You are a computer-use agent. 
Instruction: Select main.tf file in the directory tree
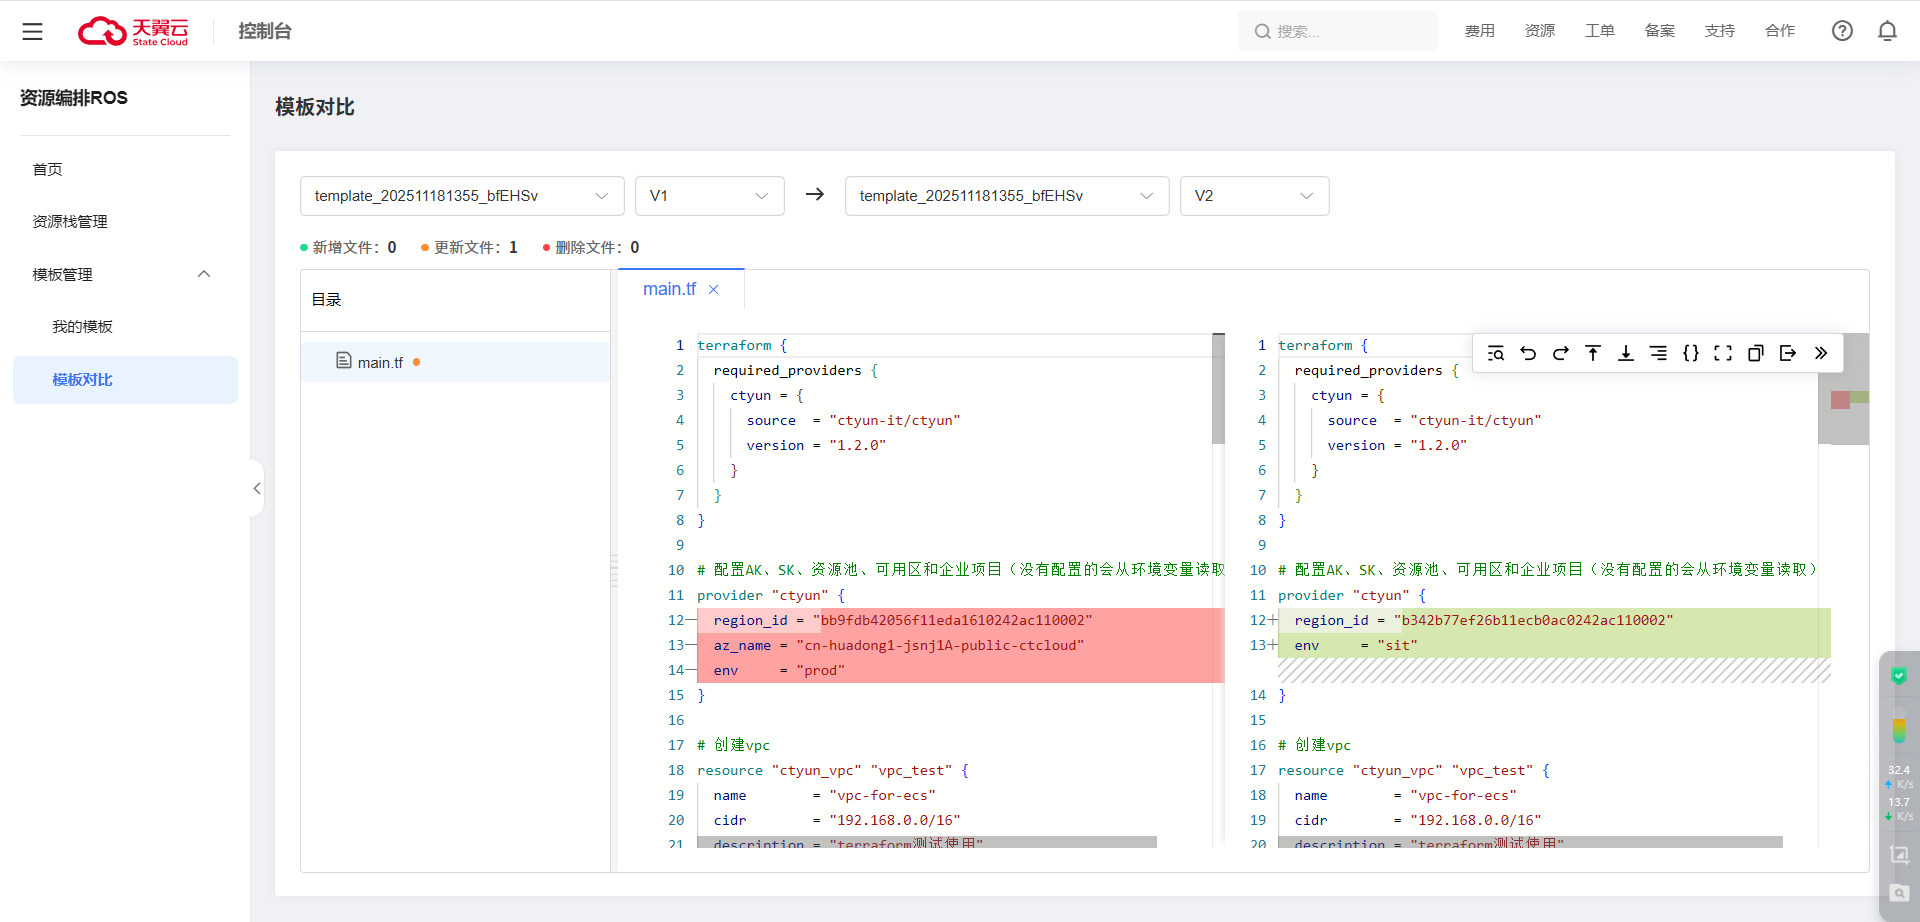(380, 362)
